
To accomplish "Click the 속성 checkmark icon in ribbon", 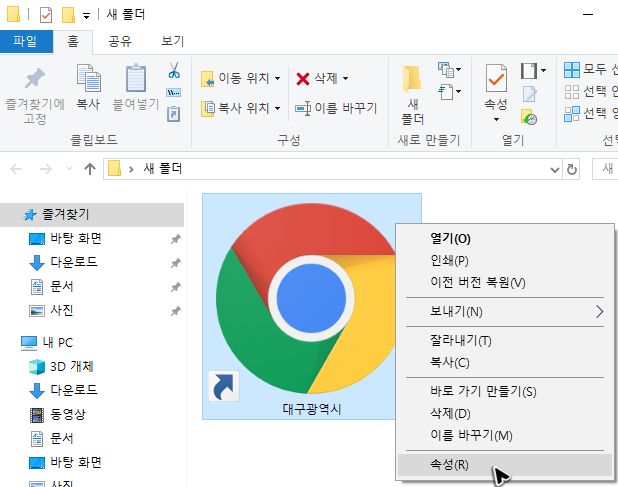I will pos(496,78).
